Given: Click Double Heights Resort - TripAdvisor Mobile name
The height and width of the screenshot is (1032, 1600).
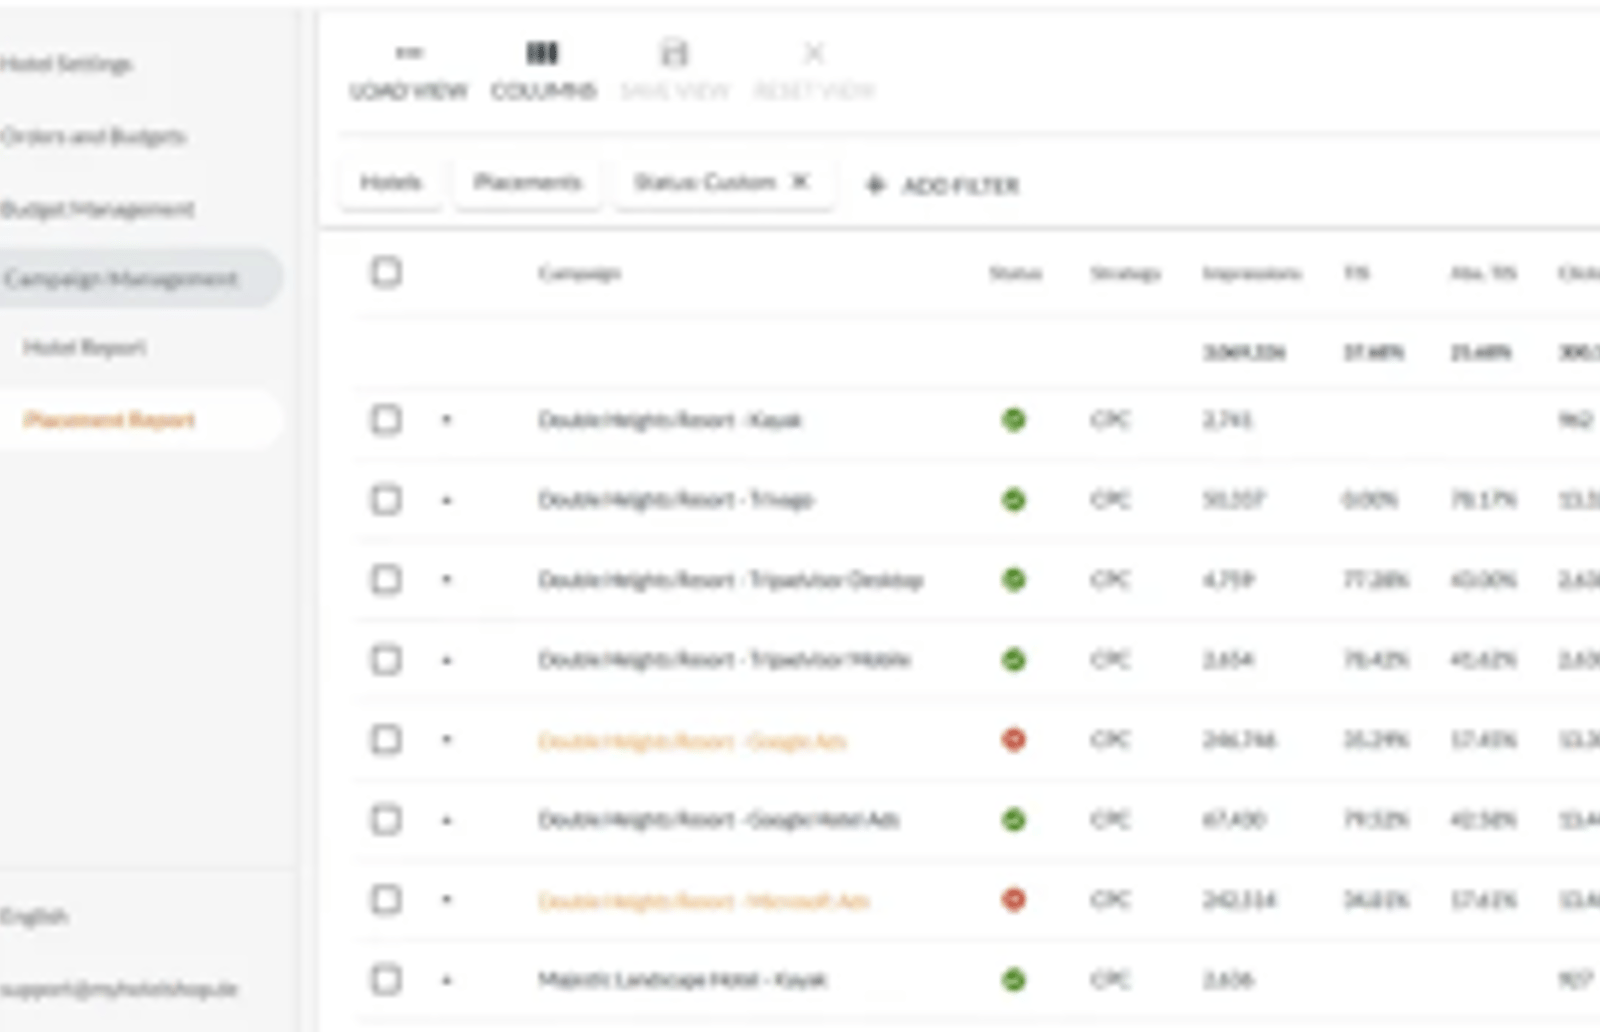Looking at the screenshot, I should click(724, 660).
